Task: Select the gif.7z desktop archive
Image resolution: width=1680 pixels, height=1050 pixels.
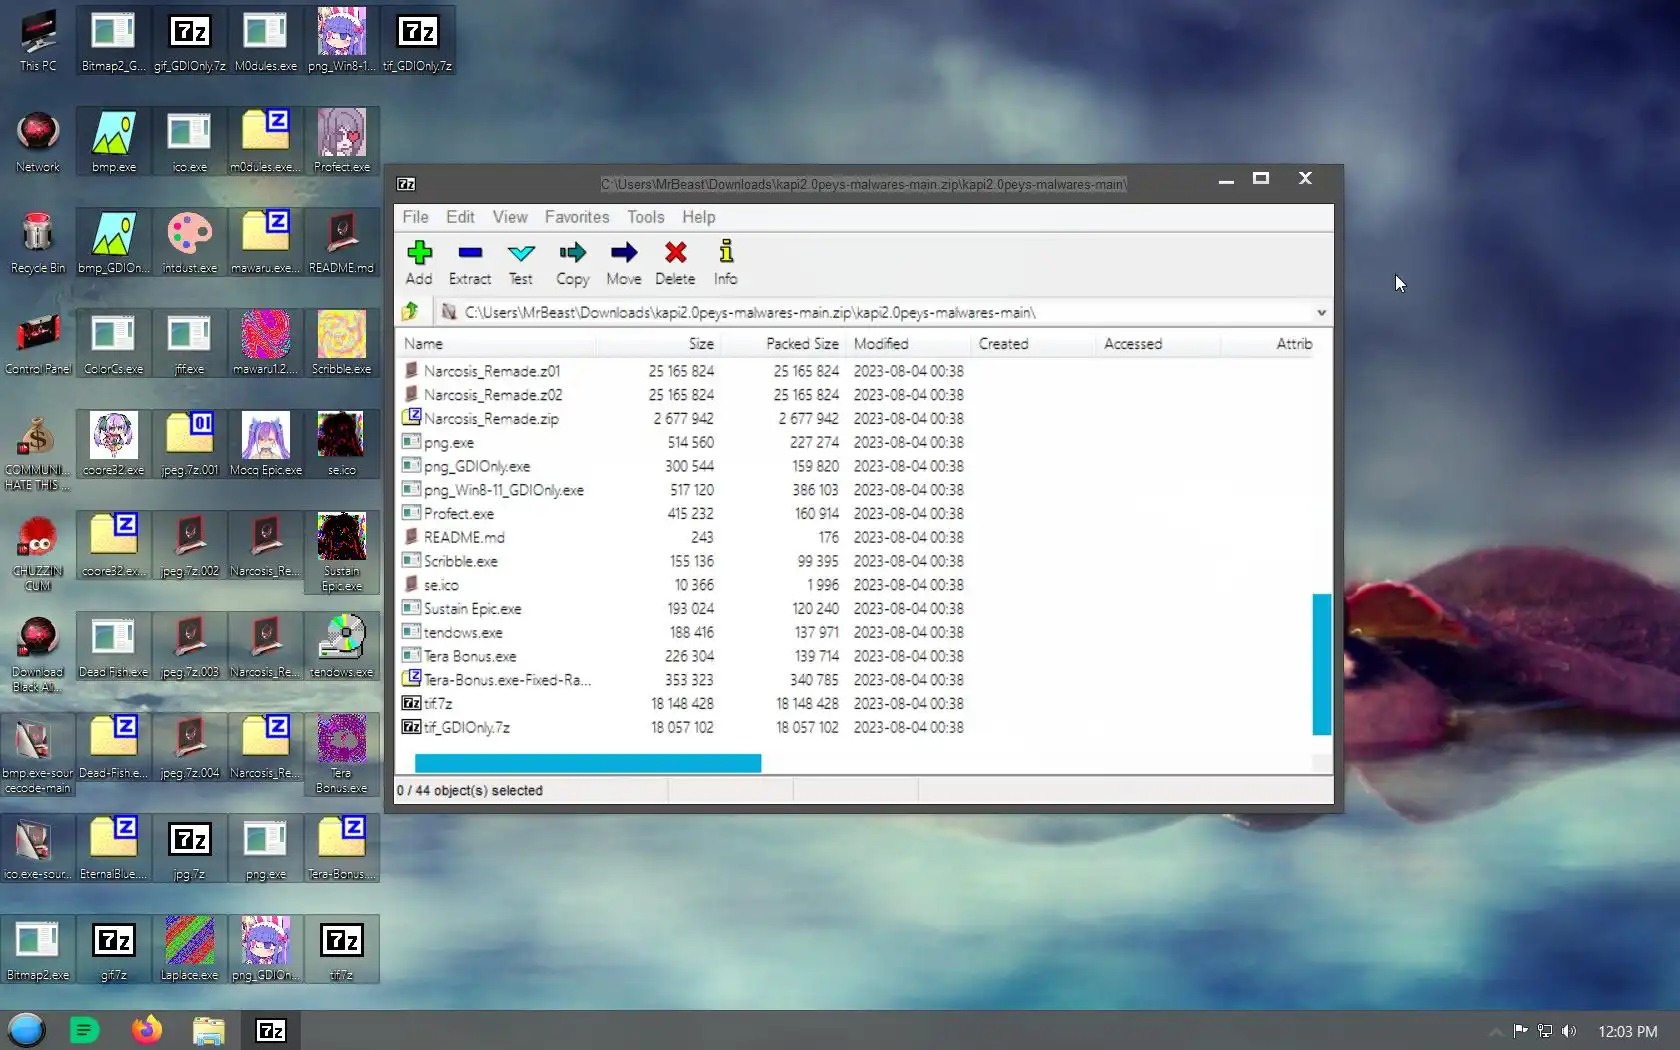Action: [114, 949]
